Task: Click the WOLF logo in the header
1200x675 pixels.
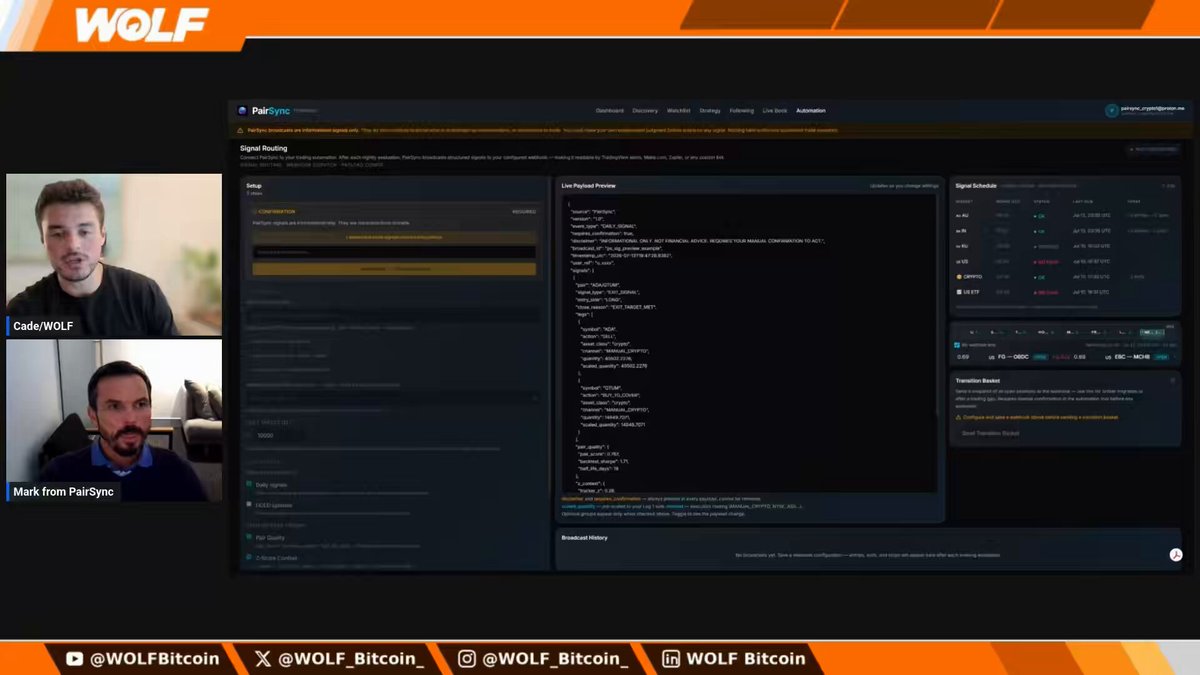Action: click(142, 24)
